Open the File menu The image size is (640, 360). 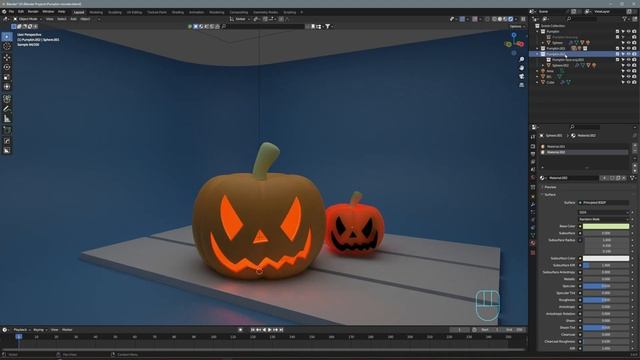(11, 12)
